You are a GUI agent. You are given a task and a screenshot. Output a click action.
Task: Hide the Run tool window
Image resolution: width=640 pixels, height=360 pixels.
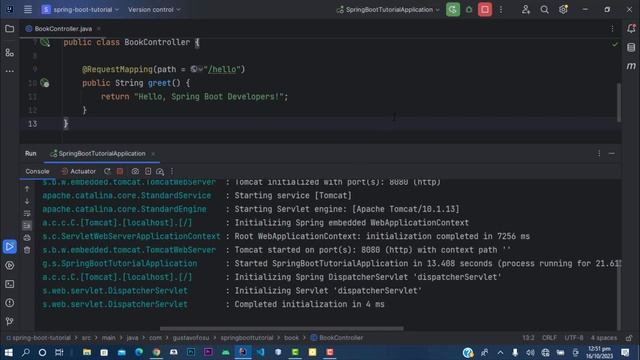click(x=611, y=153)
